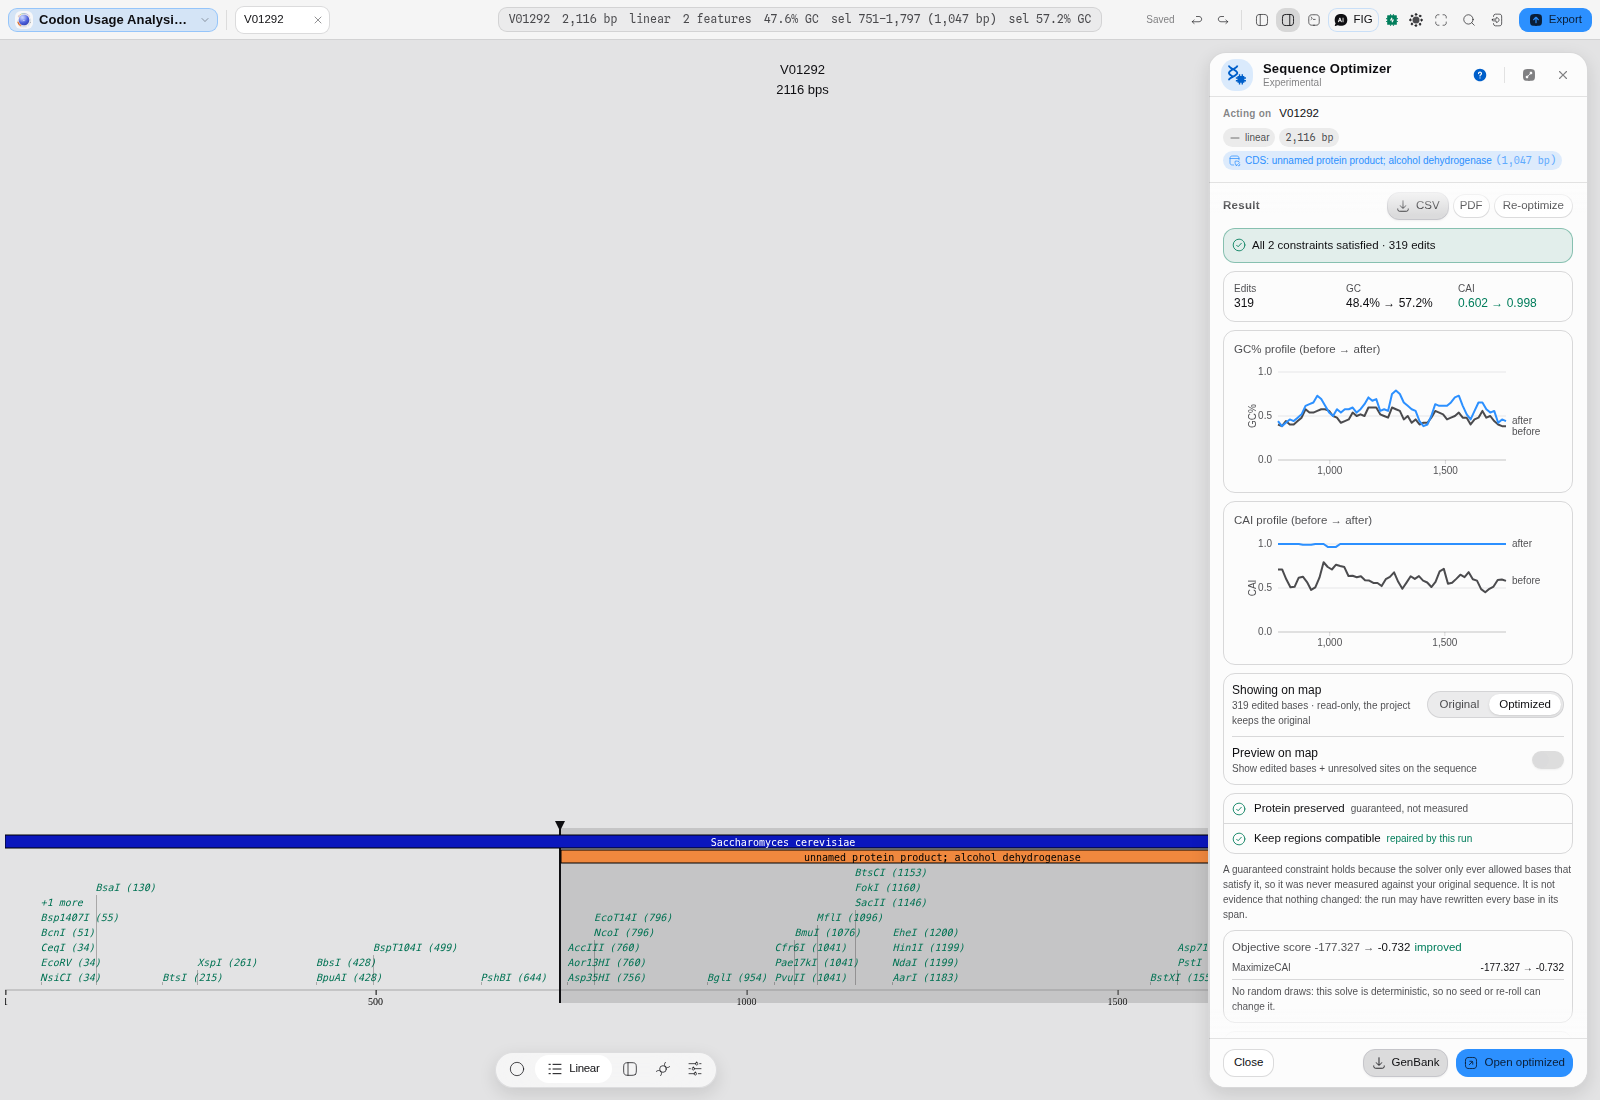Click the green chip plugin icon
Viewport: 1600px width, 1100px height.
point(1392,20)
